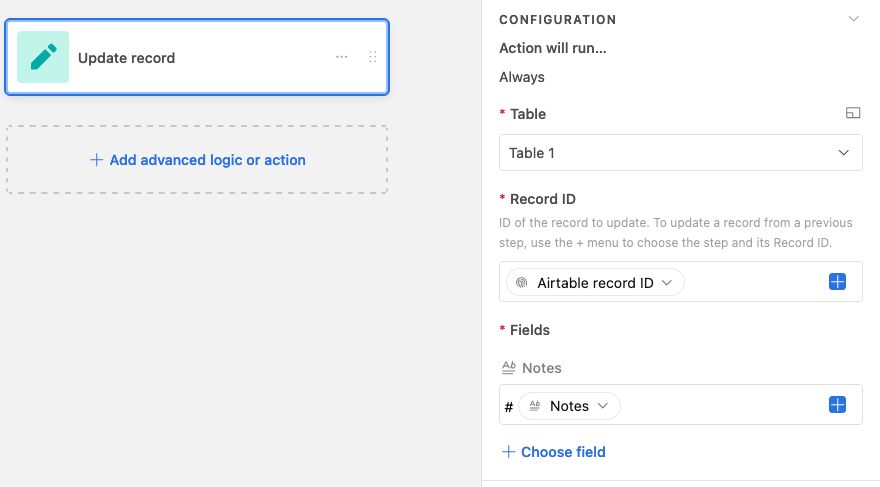Open the three-dot menu on Update record
Viewport: 880px width, 487px height.
pyautogui.click(x=341, y=57)
